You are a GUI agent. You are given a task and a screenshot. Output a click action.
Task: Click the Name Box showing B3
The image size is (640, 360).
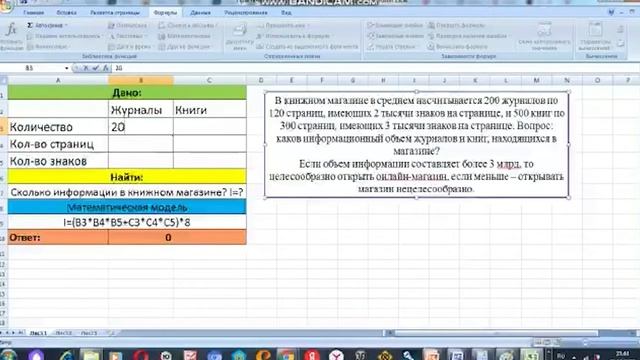(32, 68)
